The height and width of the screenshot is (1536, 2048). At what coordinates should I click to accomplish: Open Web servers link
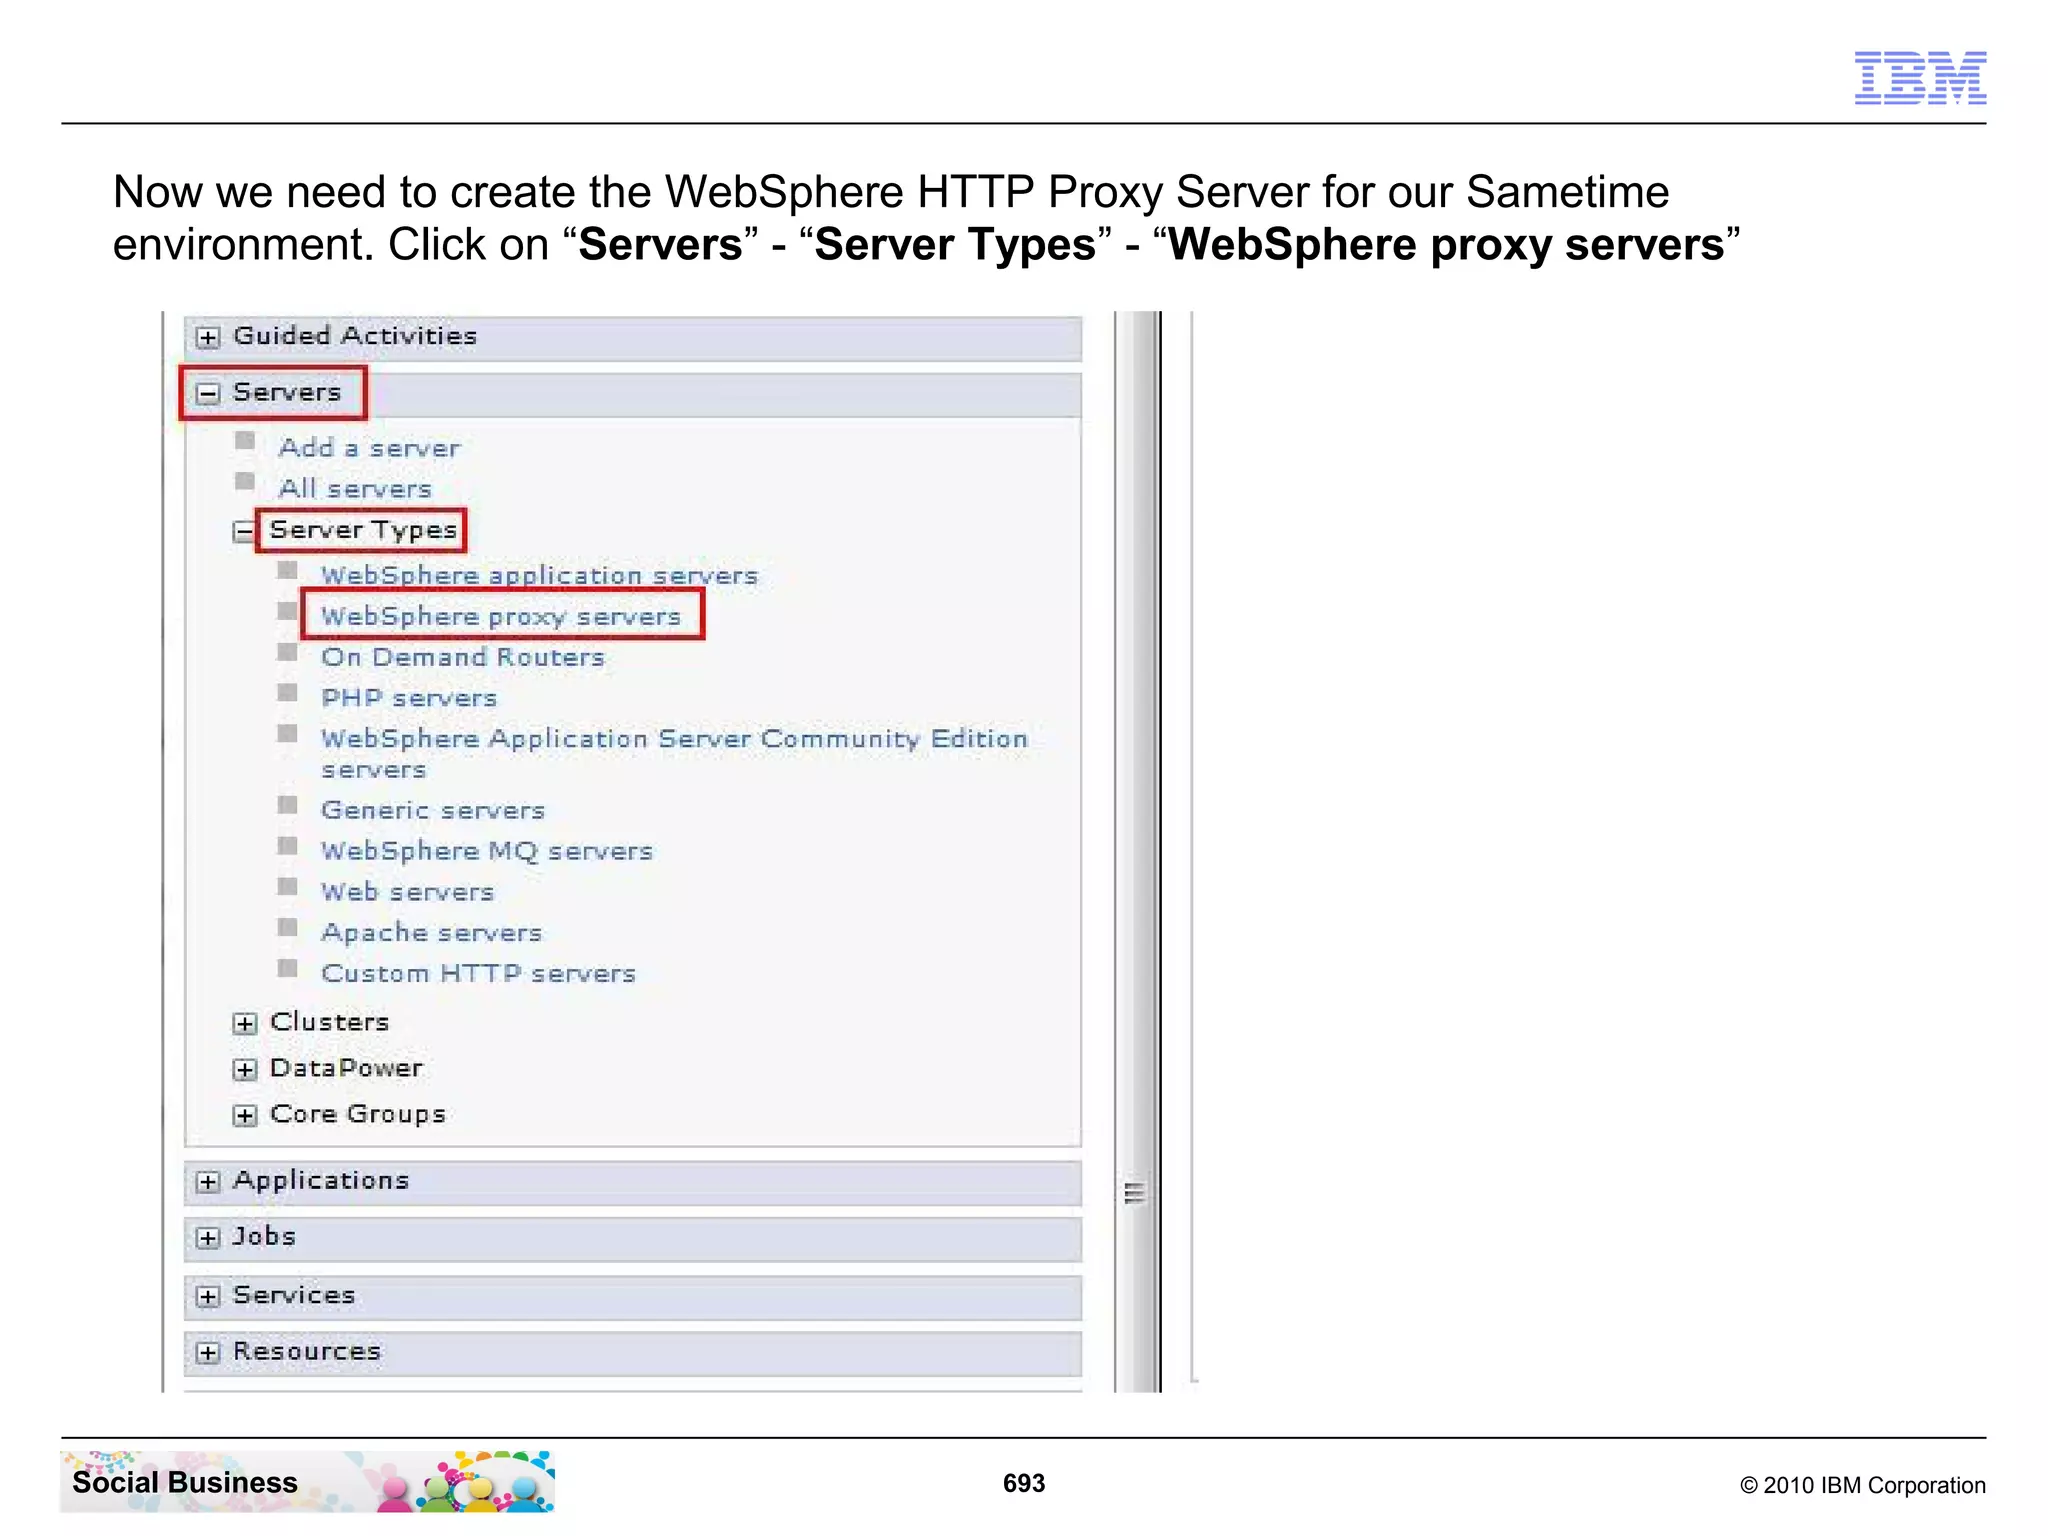point(407,892)
